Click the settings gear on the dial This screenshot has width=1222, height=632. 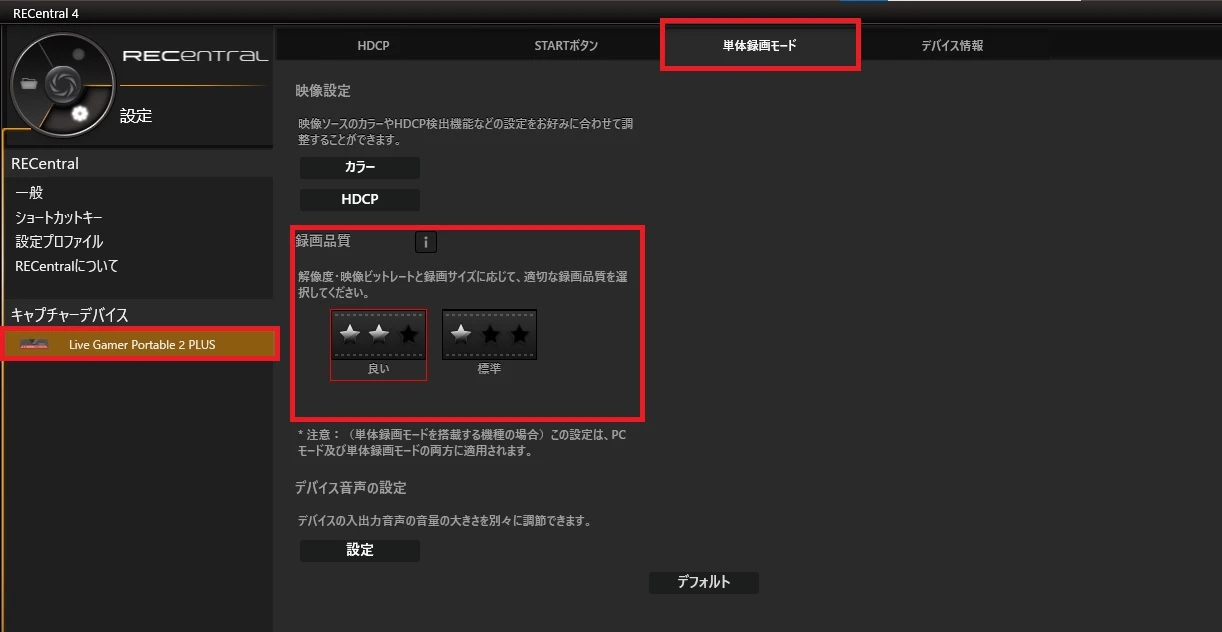pyautogui.click(x=80, y=114)
